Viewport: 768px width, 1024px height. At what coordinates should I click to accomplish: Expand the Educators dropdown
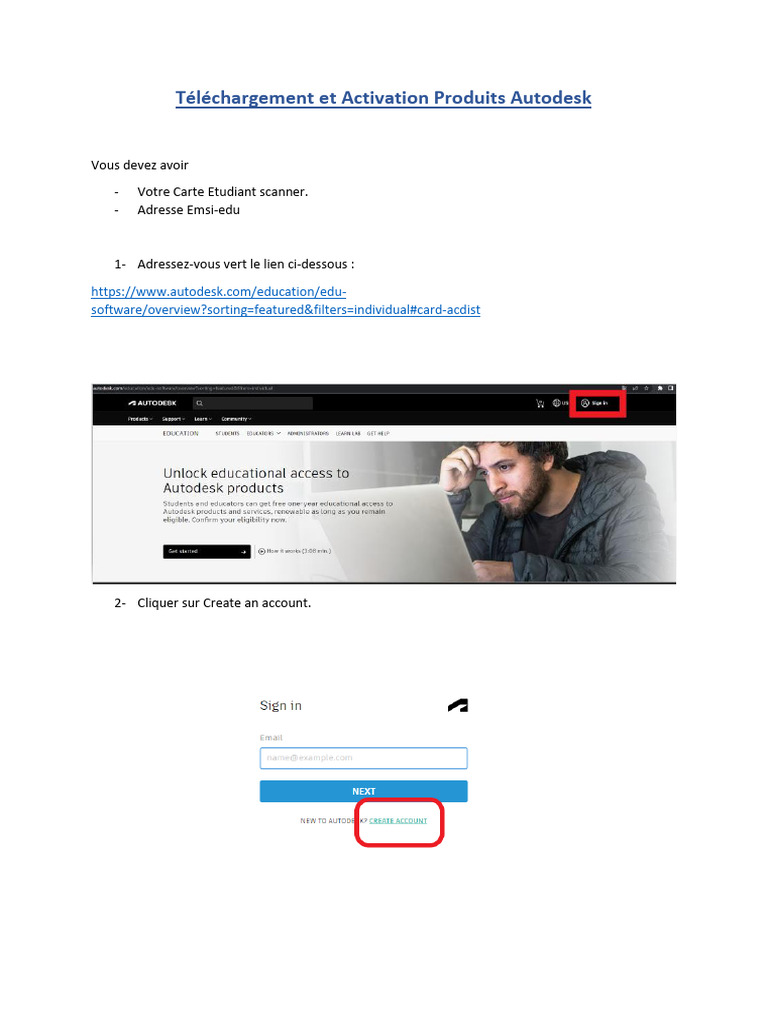(264, 434)
